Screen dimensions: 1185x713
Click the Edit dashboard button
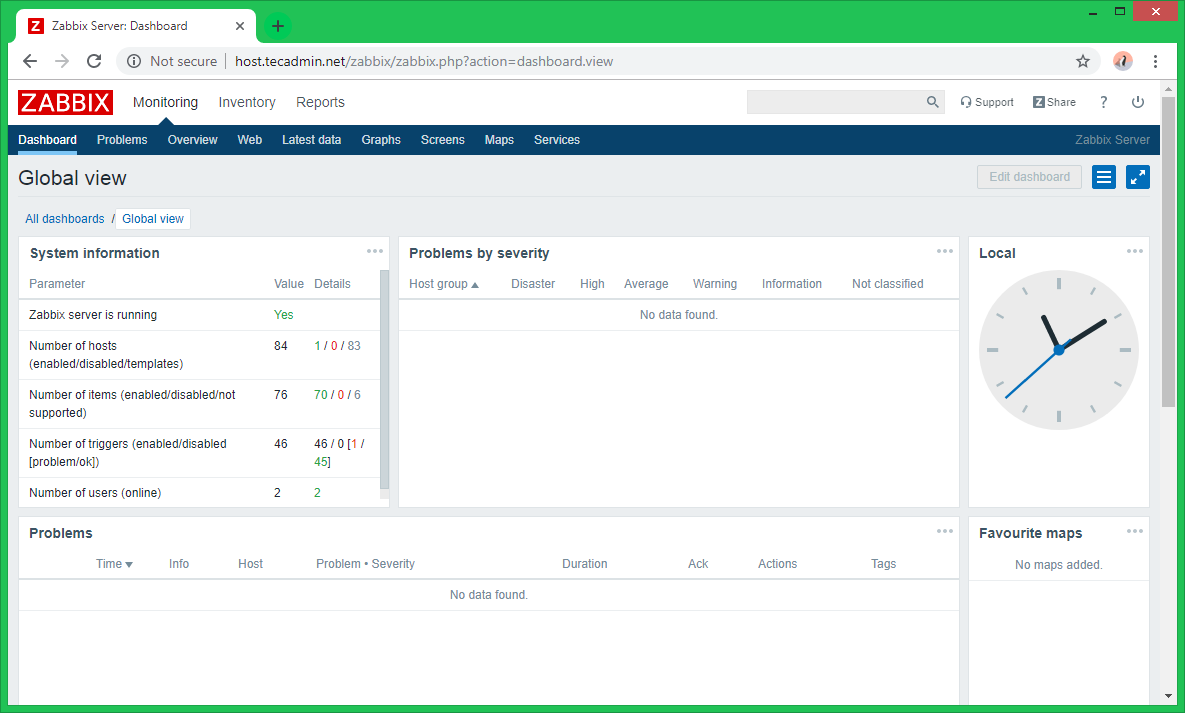coord(1029,177)
